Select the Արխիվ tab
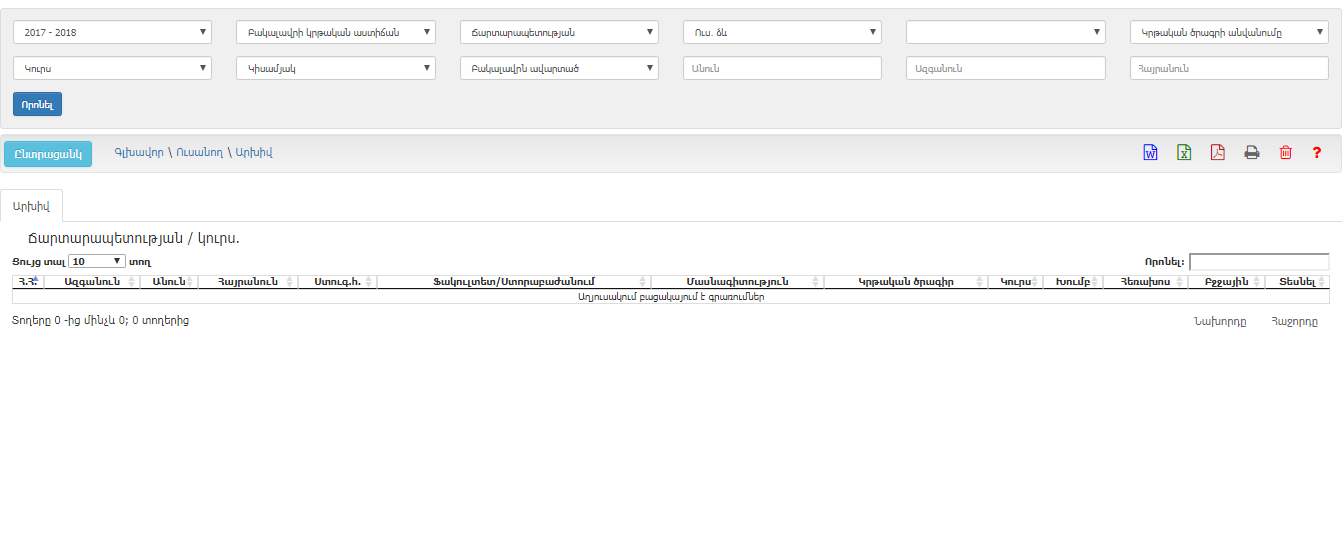The image size is (1344, 534). pos(31,206)
